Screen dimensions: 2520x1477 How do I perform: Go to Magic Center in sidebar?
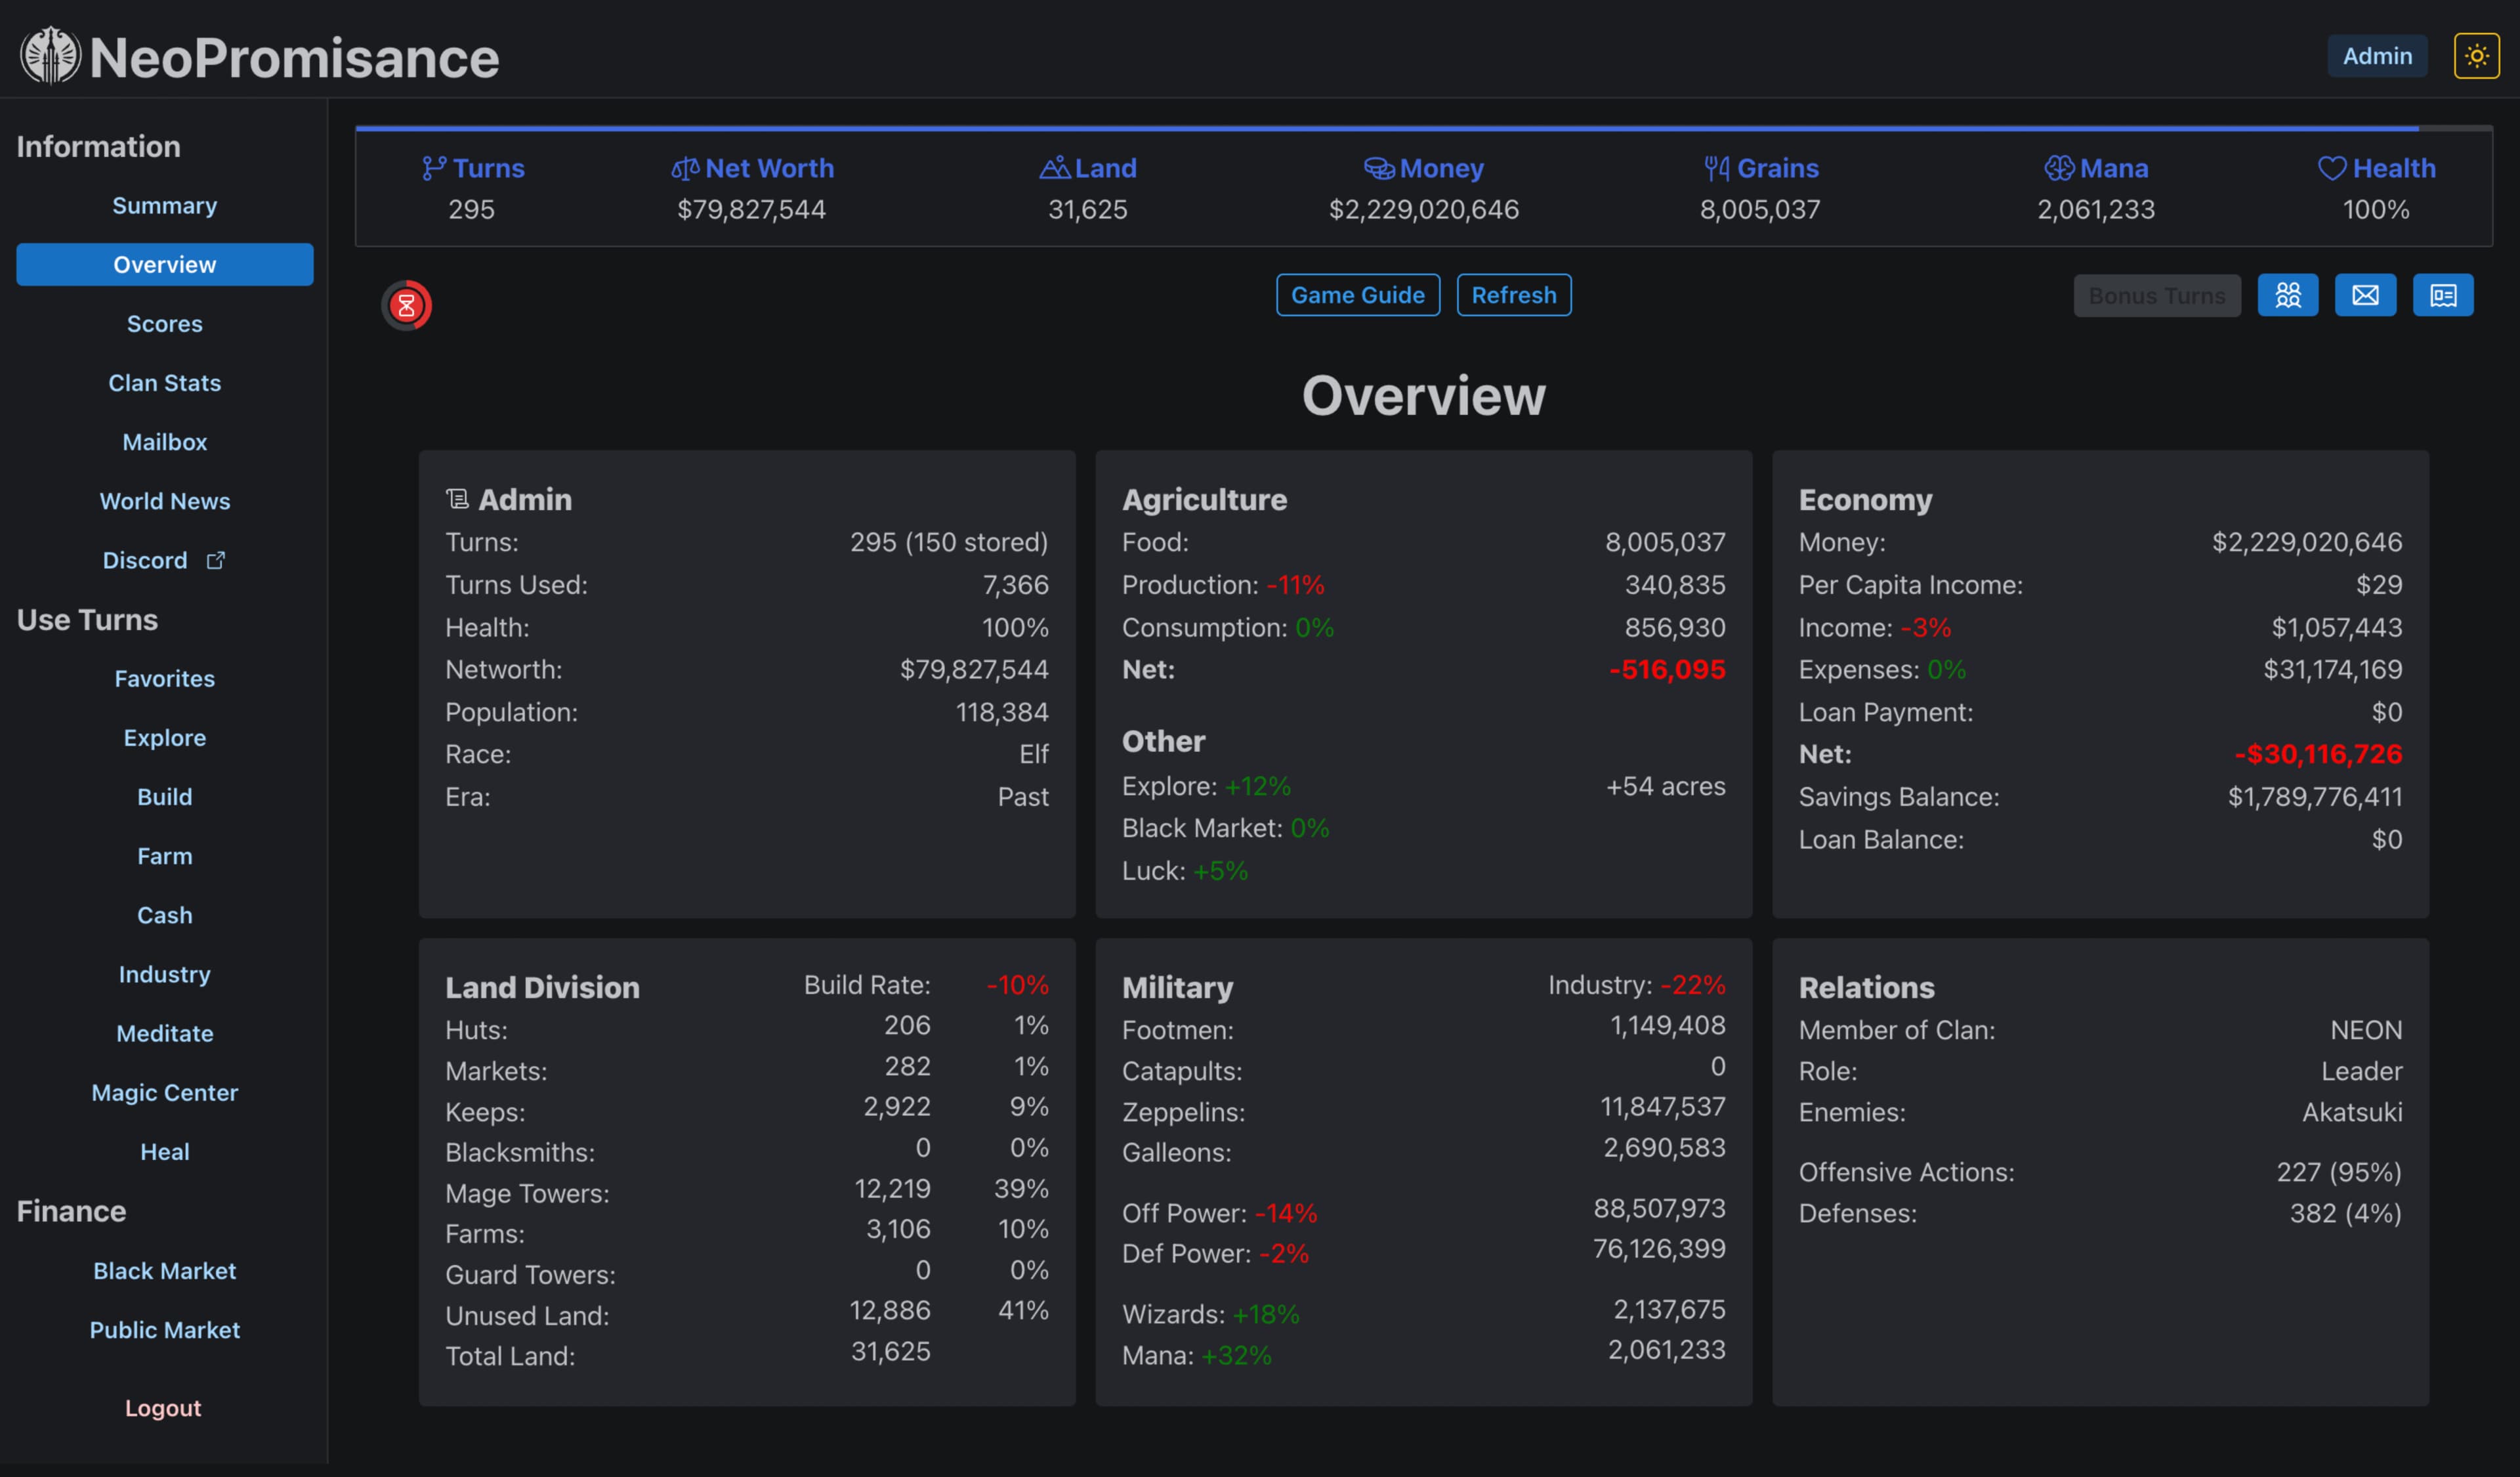coord(164,1092)
